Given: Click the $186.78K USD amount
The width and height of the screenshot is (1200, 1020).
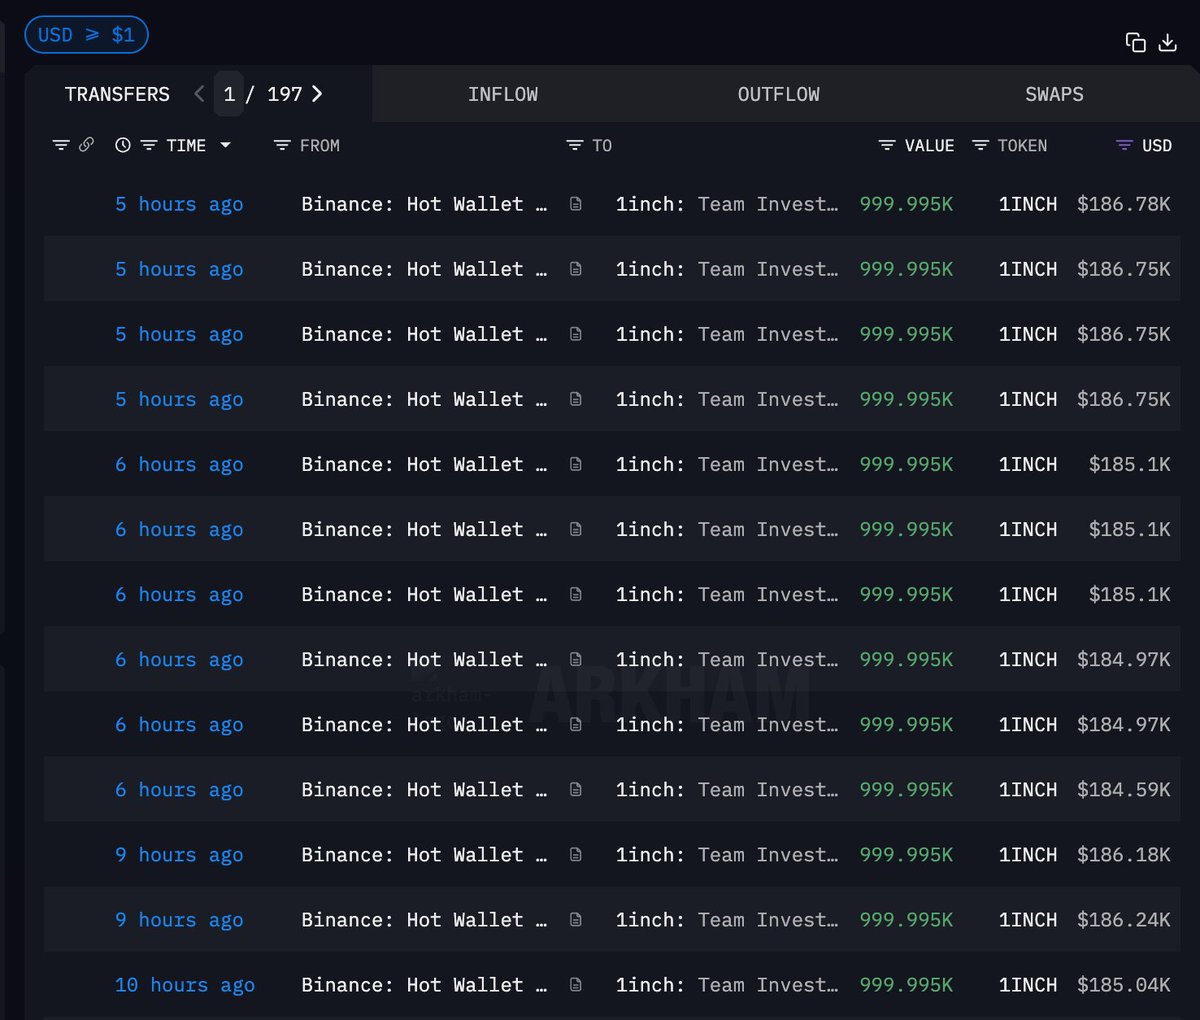Looking at the screenshot, I should [x=1124, y=204].
